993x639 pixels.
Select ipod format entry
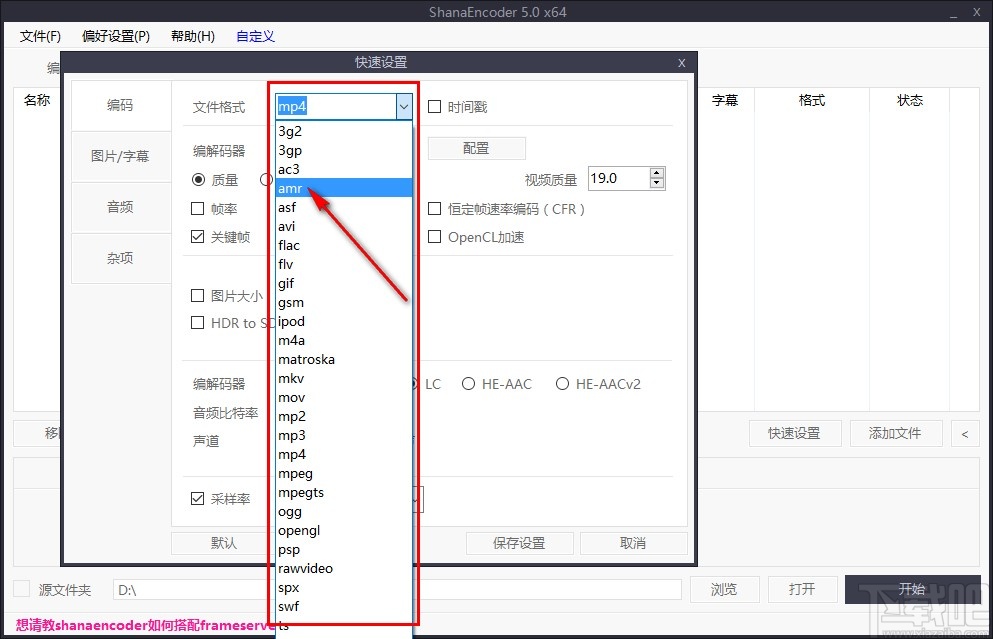tap(344, 321)
